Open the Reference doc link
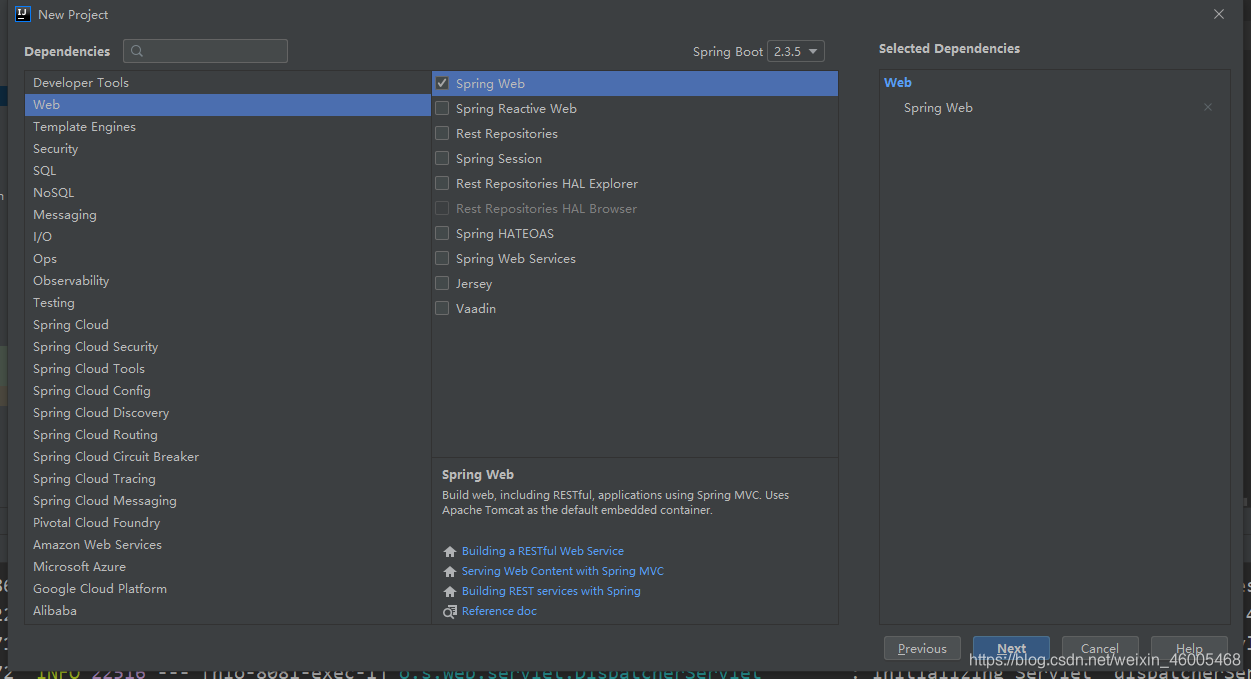The image size is (1251, 679). 499,611
